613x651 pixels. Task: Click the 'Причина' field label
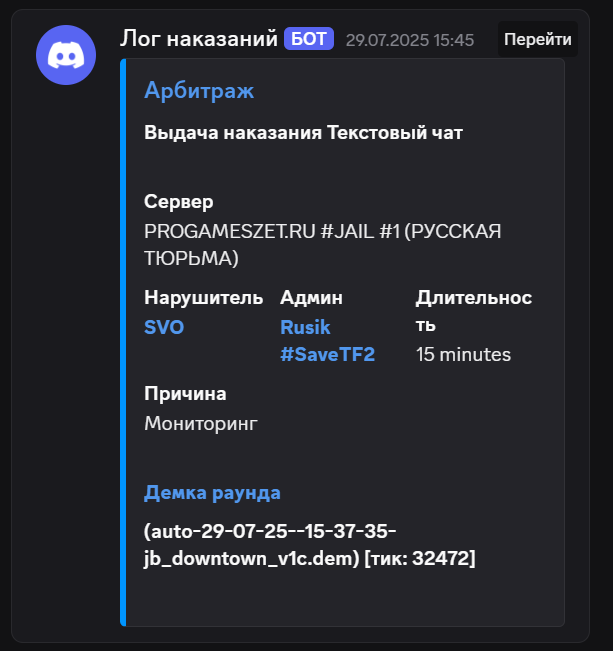[185, 394]
